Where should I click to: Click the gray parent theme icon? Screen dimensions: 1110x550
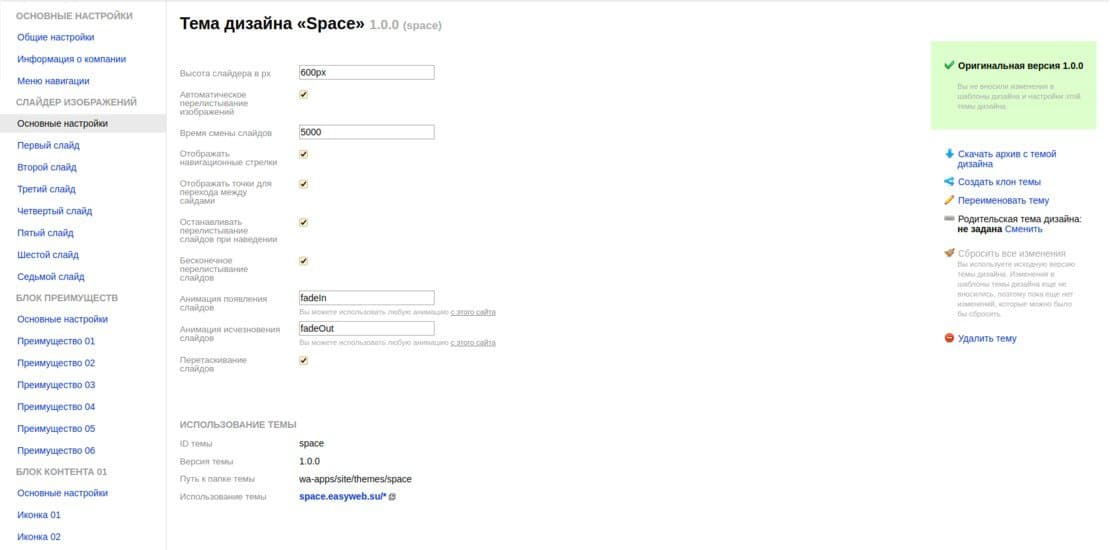[949, 219]
